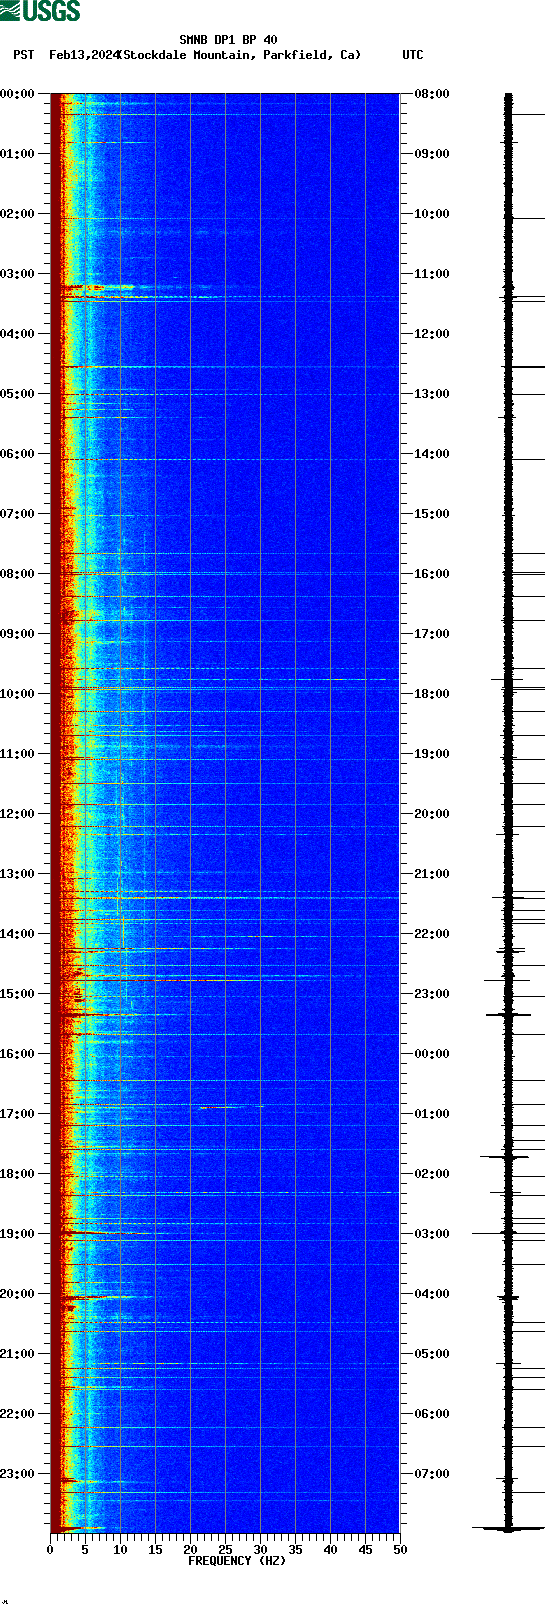This screenshot has width=552, height=1613.
Task: Click the PST time label '06:00'
Action: coord(18,454)
